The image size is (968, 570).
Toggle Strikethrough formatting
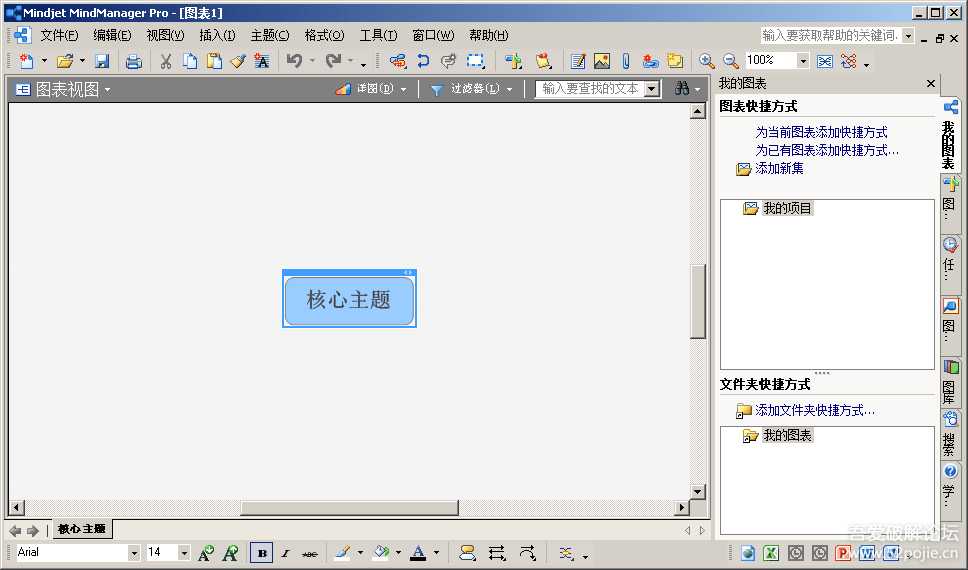point(309,553)
